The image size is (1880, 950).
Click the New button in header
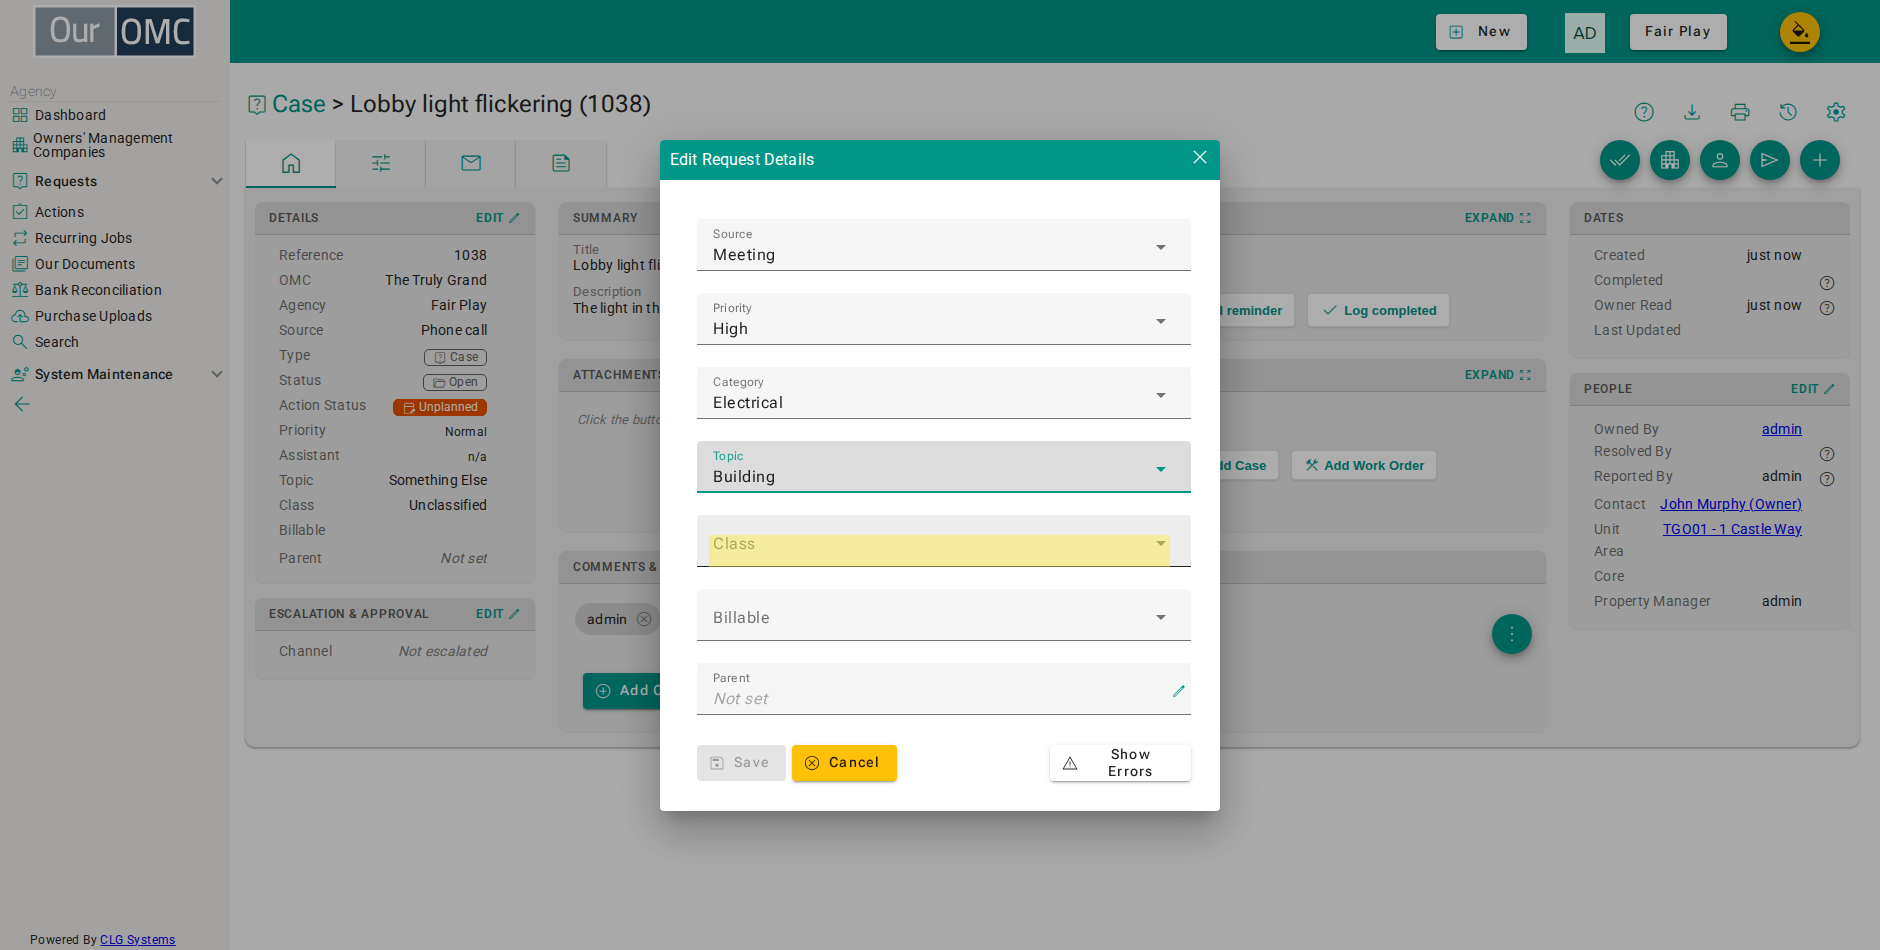[x=1481, y=32]
